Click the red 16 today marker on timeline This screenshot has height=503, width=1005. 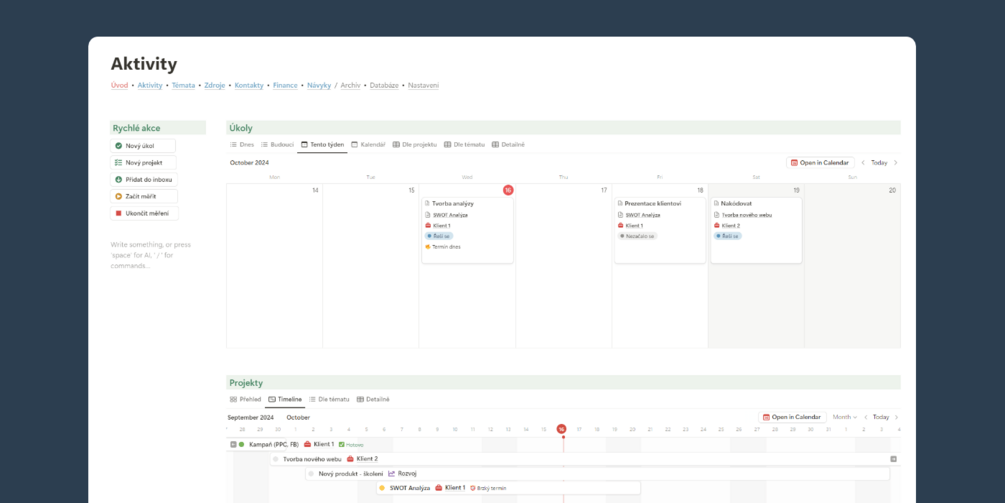[561, 429]
